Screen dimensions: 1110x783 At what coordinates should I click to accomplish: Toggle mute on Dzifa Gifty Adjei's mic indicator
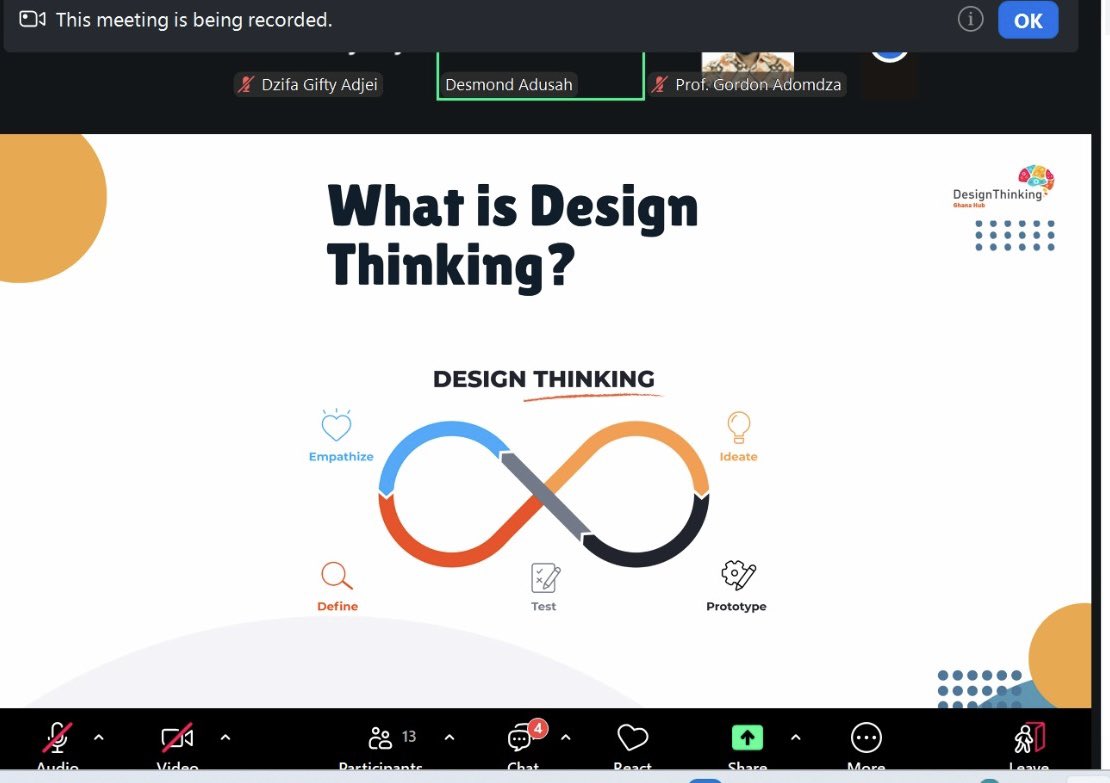pyautogui.click(x=245, y=84)
